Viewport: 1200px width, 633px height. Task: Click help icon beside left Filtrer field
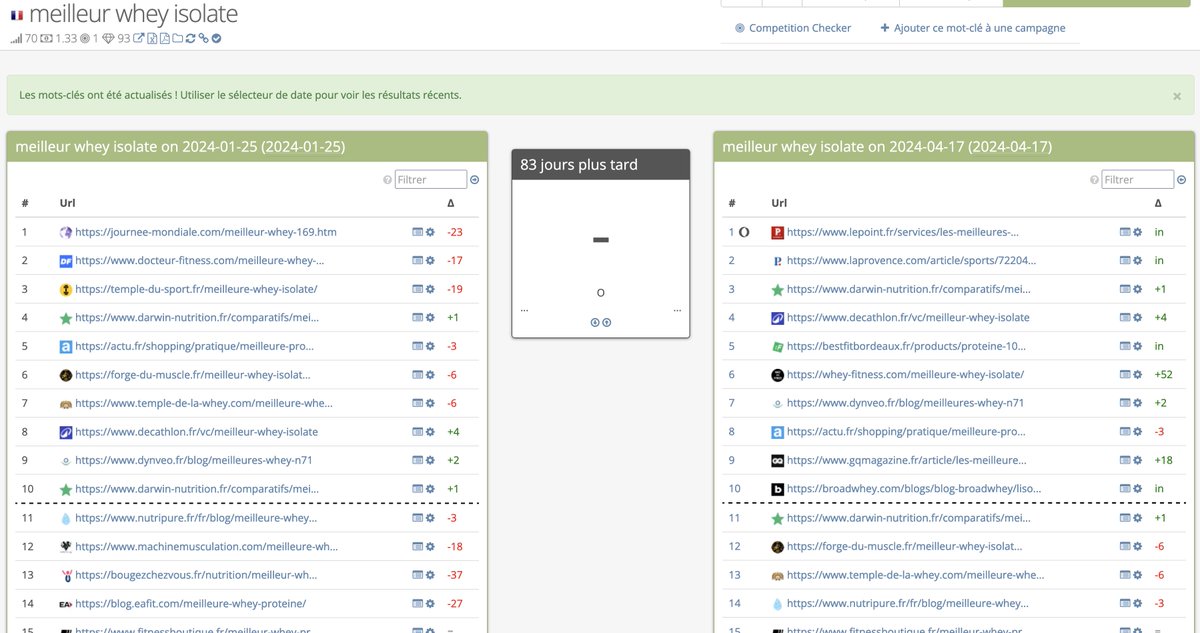click(387, 180)
